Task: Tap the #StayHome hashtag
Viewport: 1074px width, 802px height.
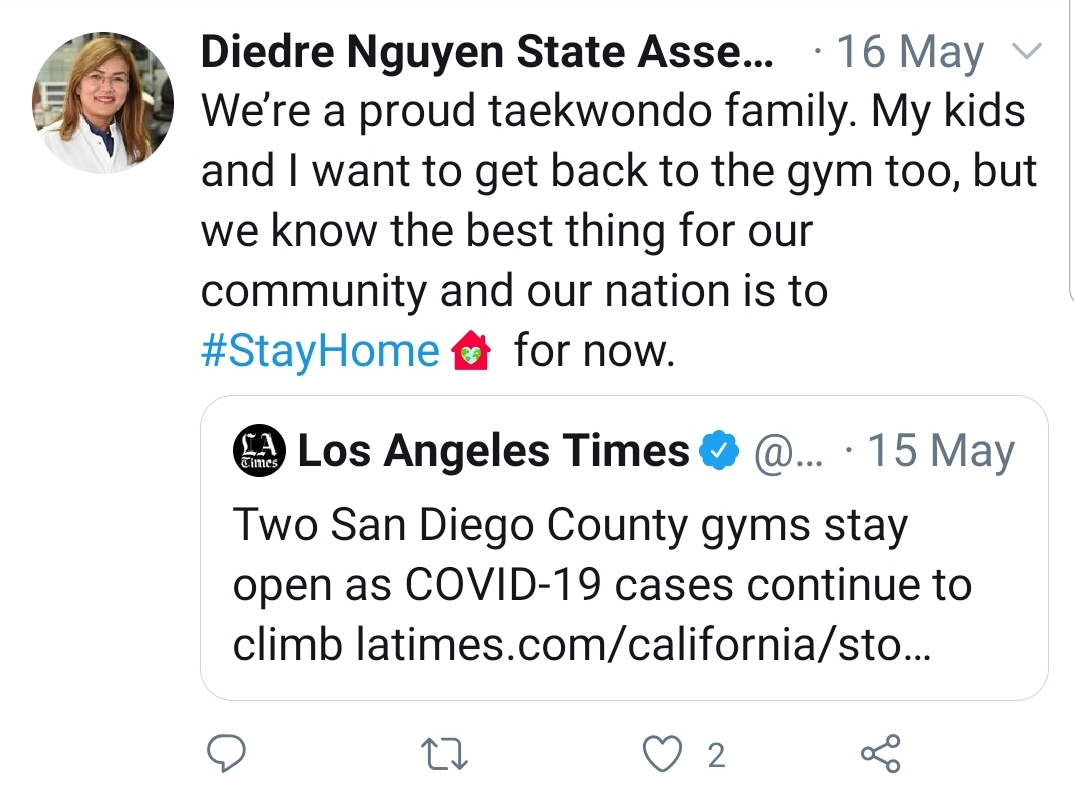Action: tap(320, 351)
